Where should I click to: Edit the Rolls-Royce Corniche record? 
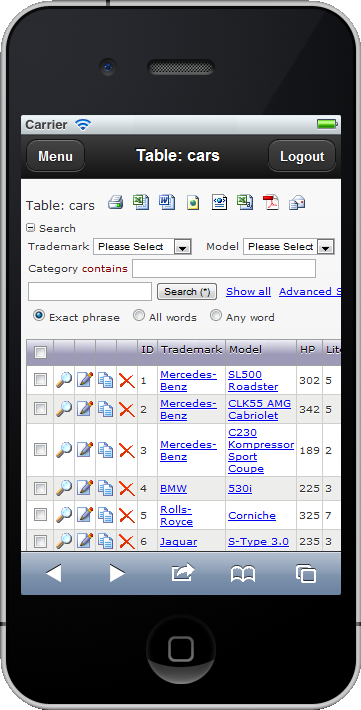point(85,515)
